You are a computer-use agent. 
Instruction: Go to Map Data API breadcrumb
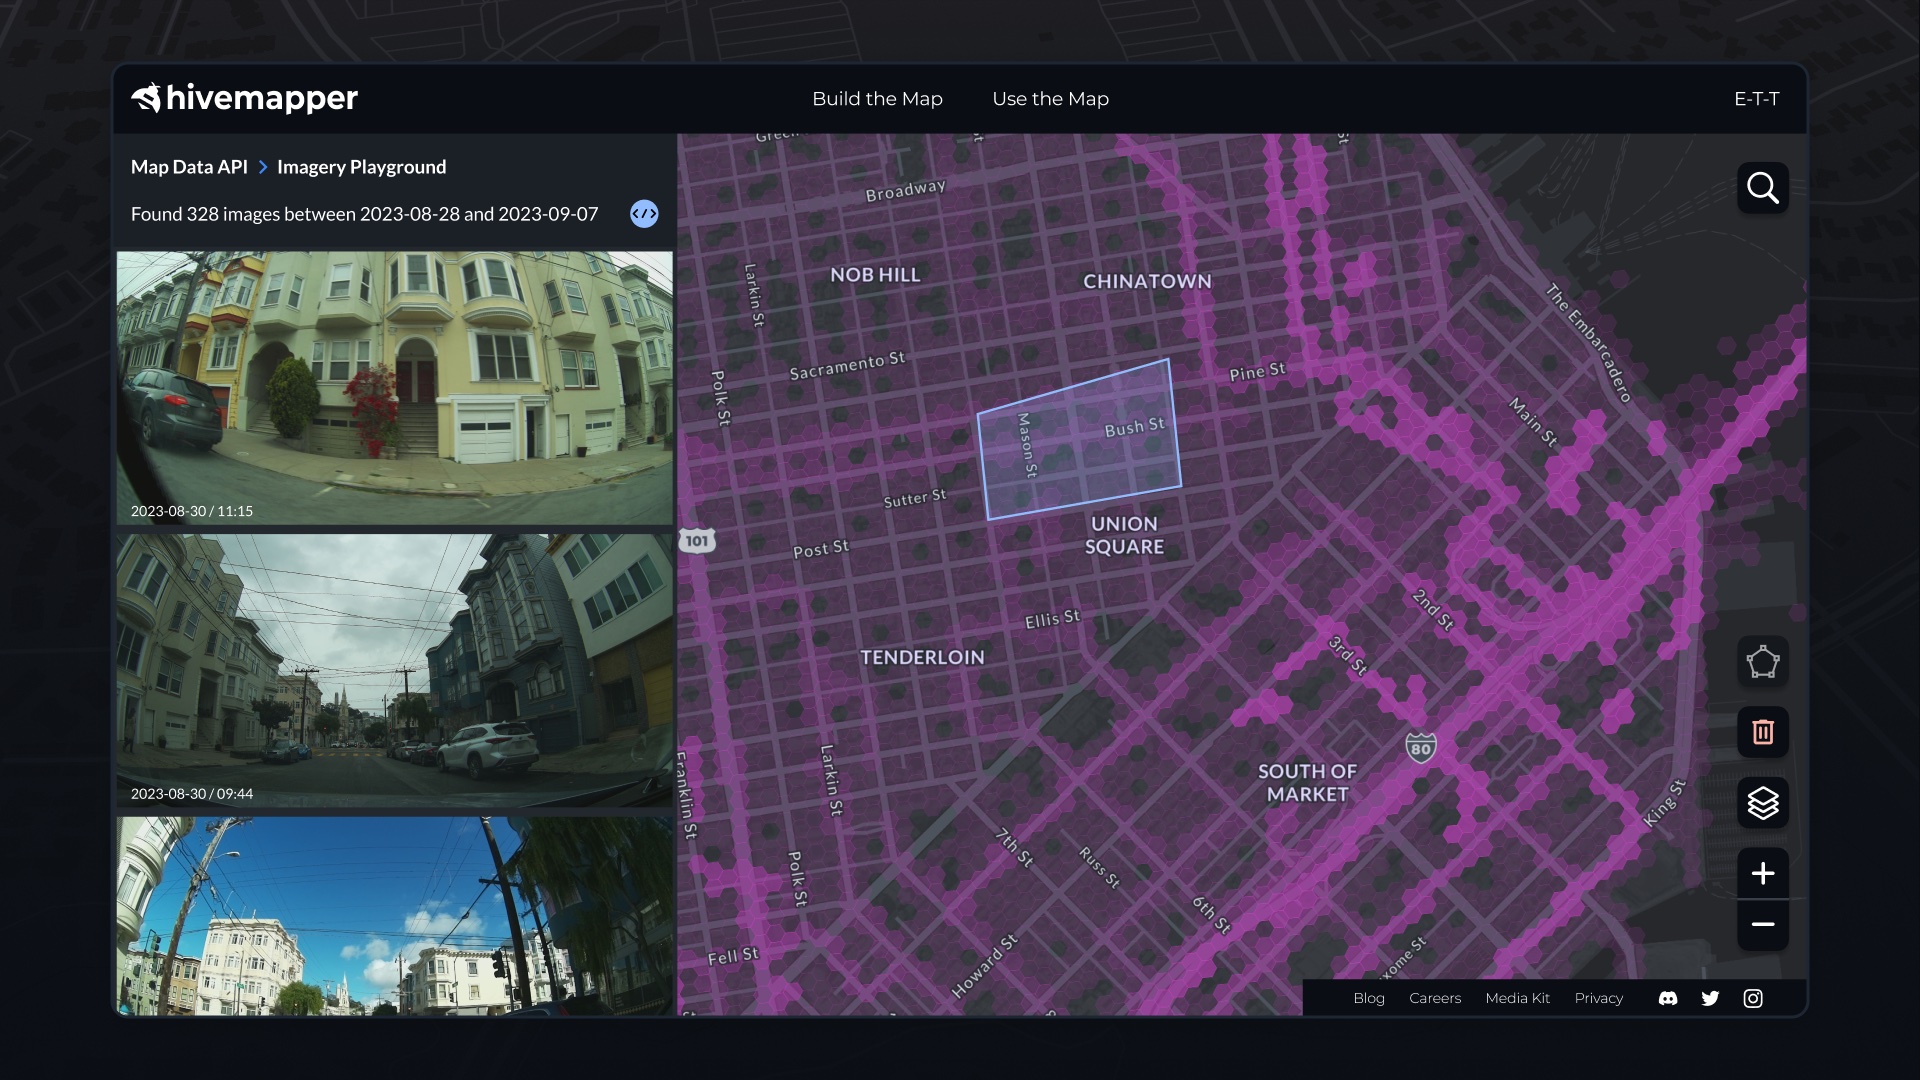[x=189, y=167]
